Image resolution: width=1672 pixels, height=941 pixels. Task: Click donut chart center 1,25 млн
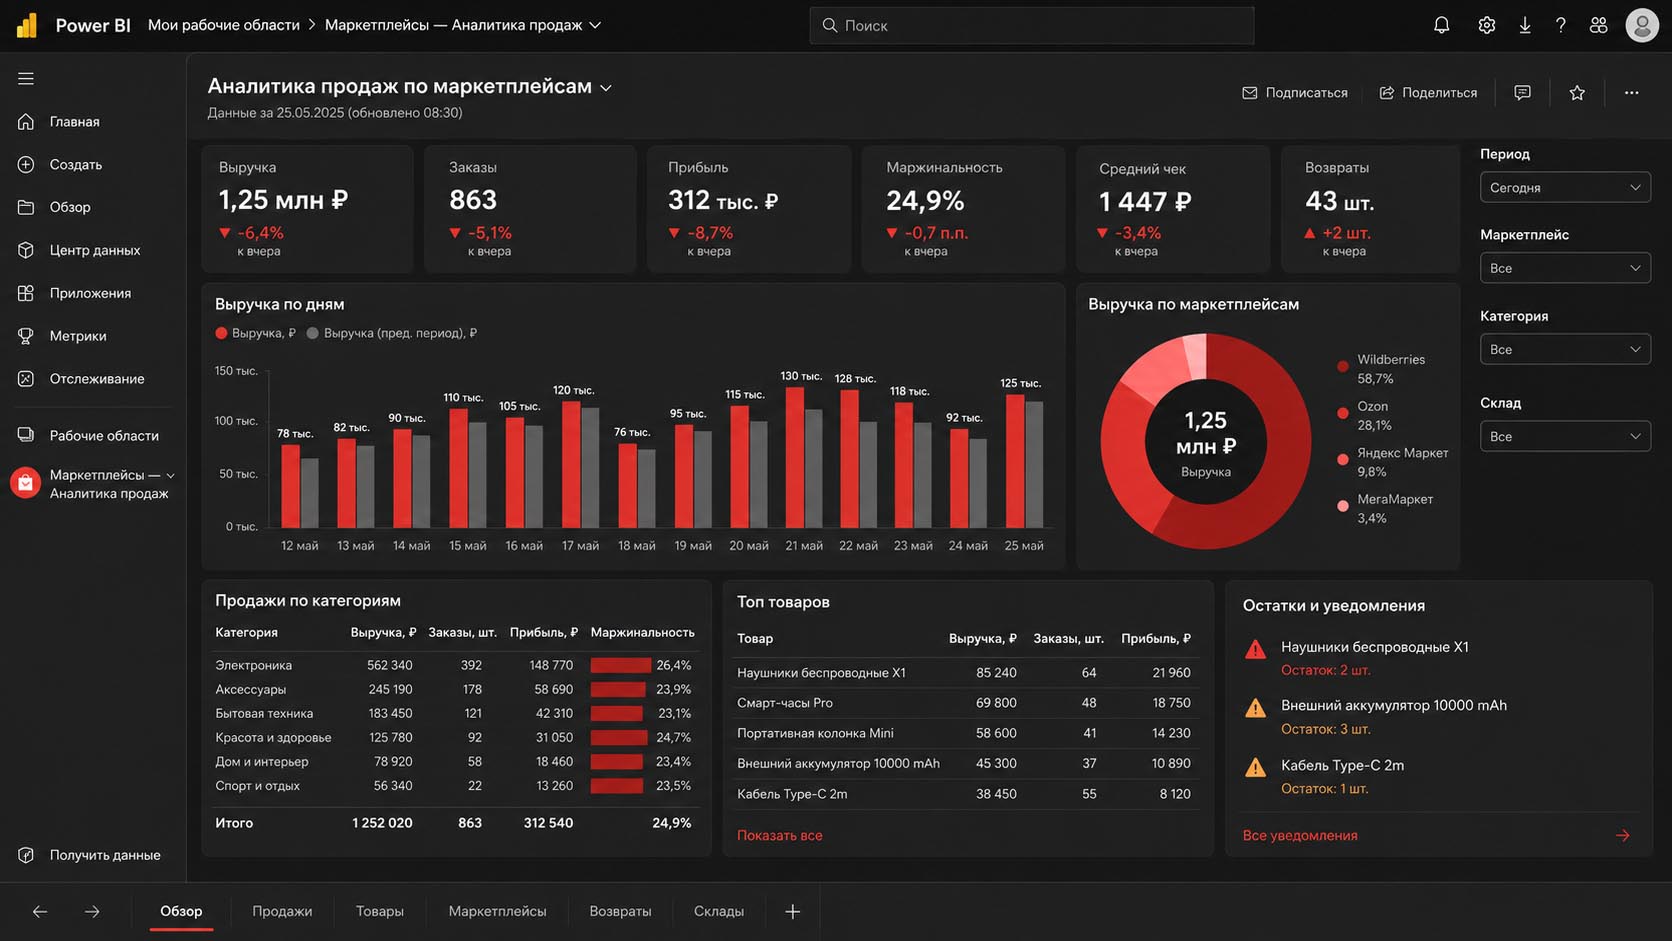pos(1206,441)
